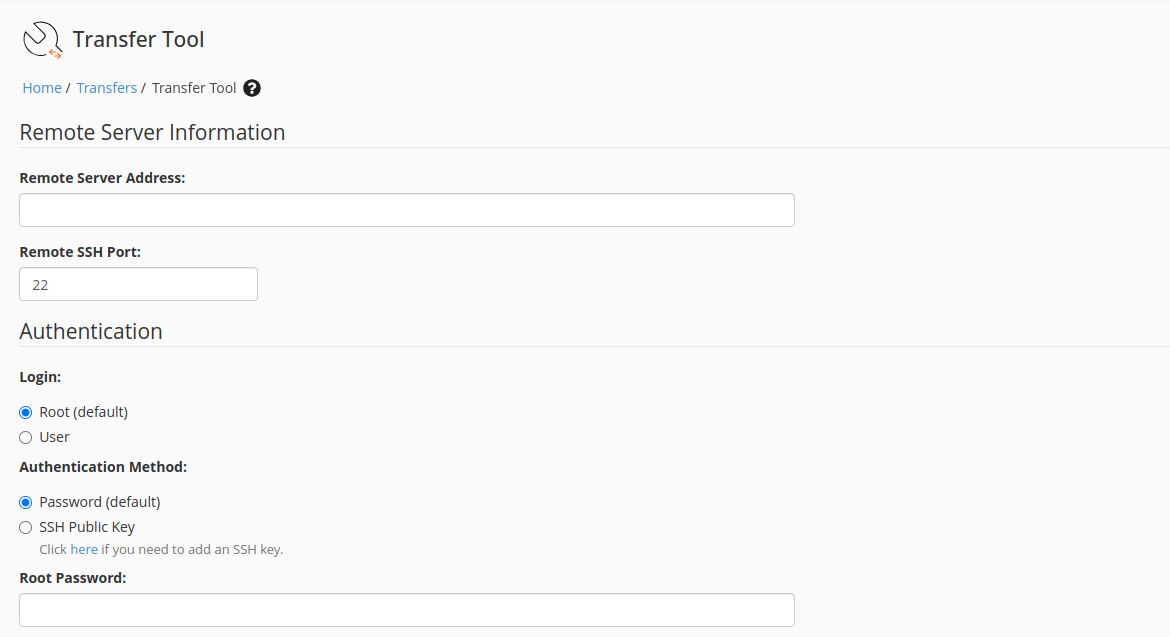Viewport: 1170px width, 637px height.
Task: Click the Root Password label
Action: (x=72, y=577)
